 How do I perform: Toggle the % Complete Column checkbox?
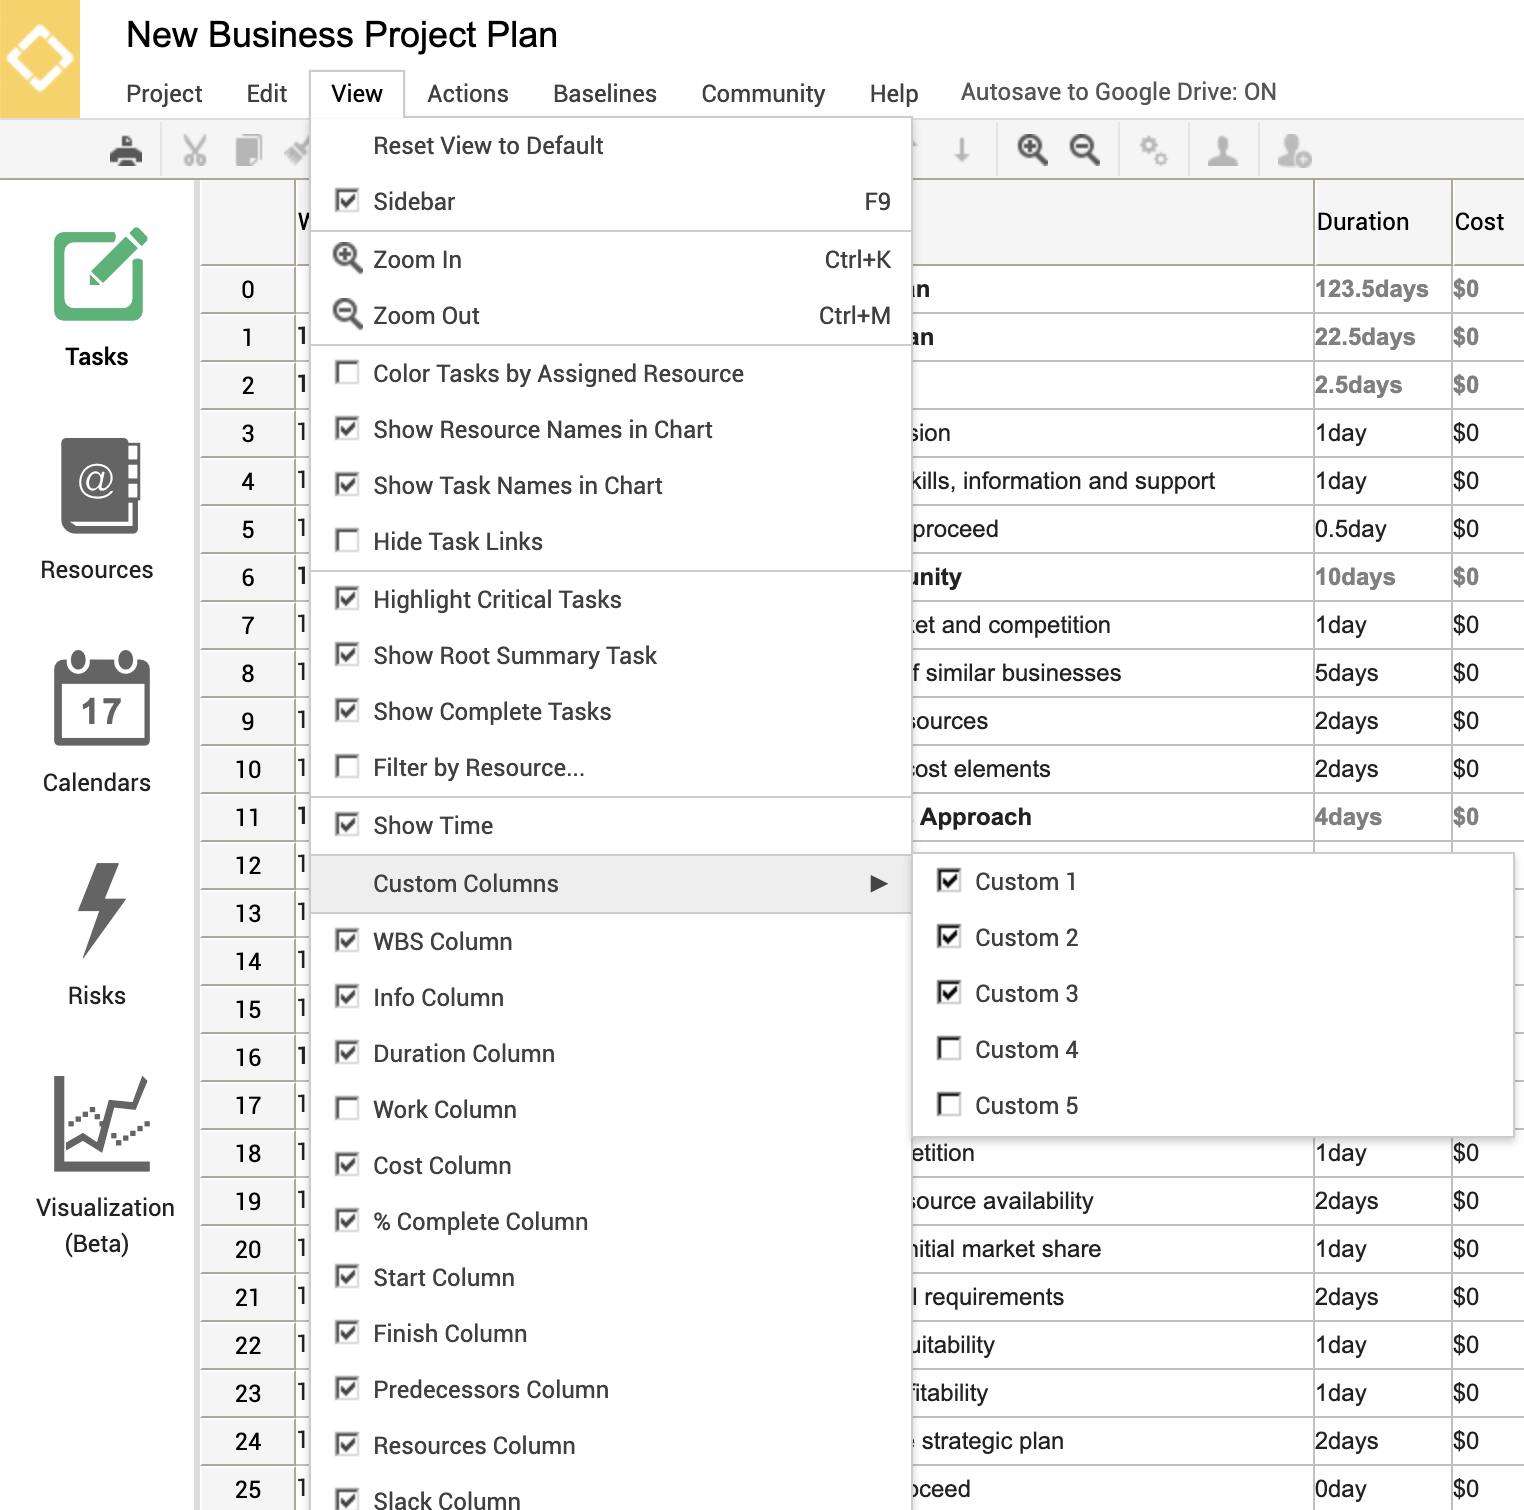[347, 1221]
